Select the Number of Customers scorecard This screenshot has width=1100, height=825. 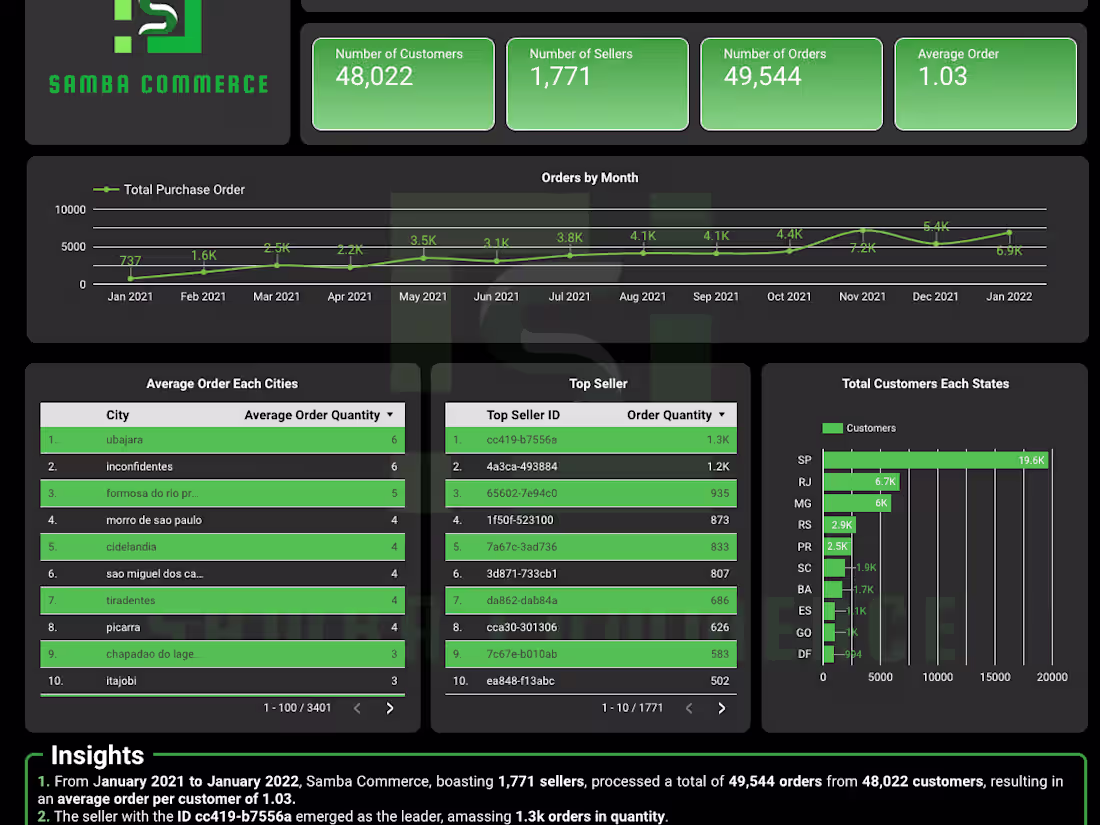[403, 84]
